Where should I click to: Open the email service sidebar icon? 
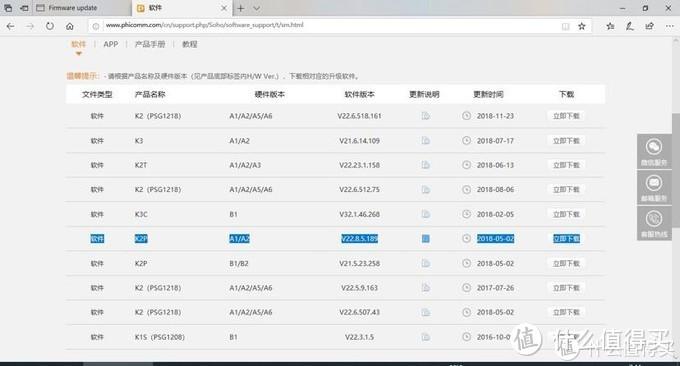click(x=654, y=187)
